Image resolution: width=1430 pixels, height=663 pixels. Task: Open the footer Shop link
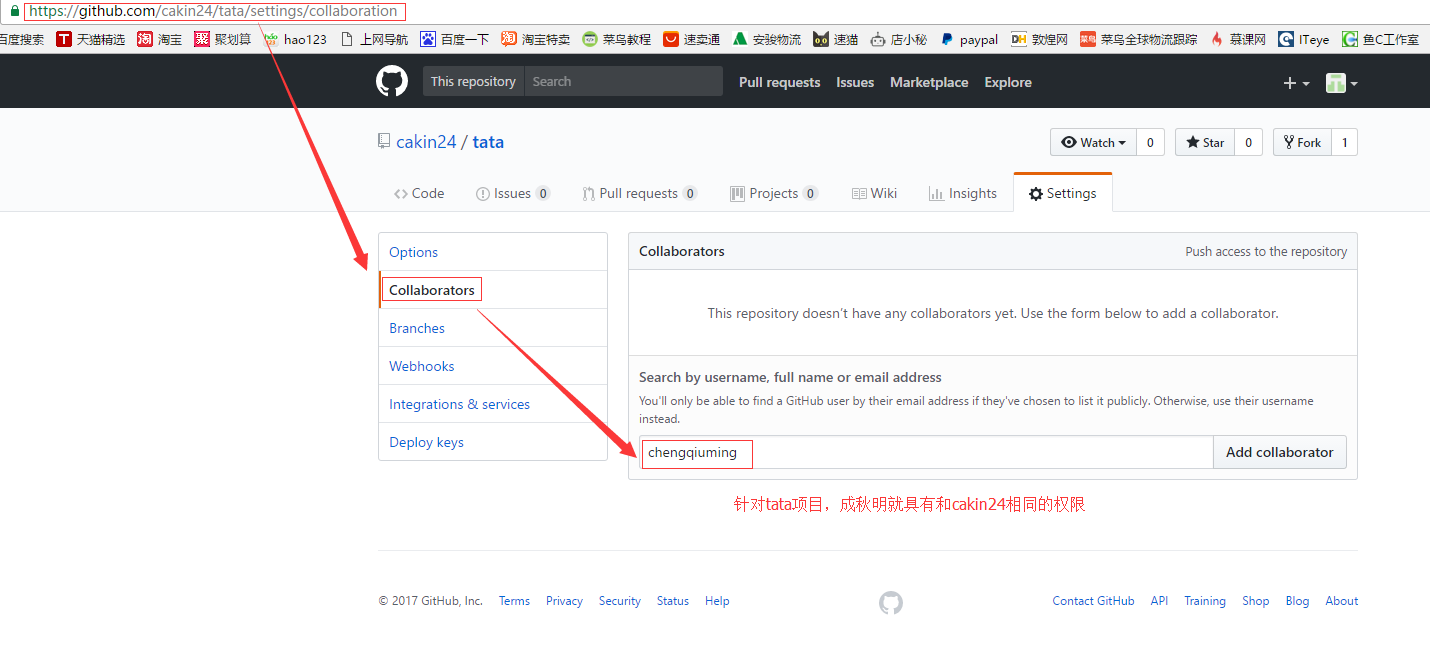click(1256, 601)
